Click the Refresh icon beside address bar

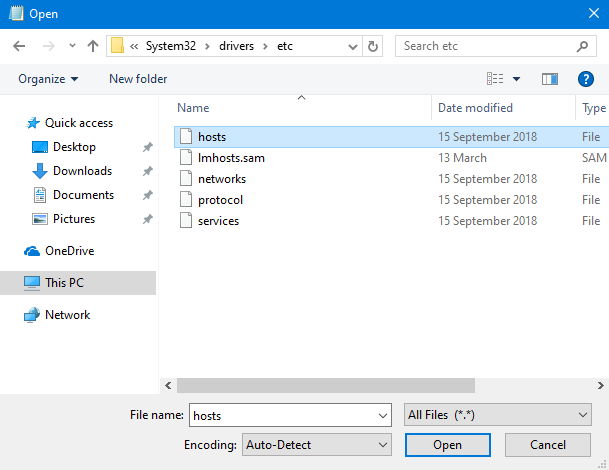pos(373,46)
